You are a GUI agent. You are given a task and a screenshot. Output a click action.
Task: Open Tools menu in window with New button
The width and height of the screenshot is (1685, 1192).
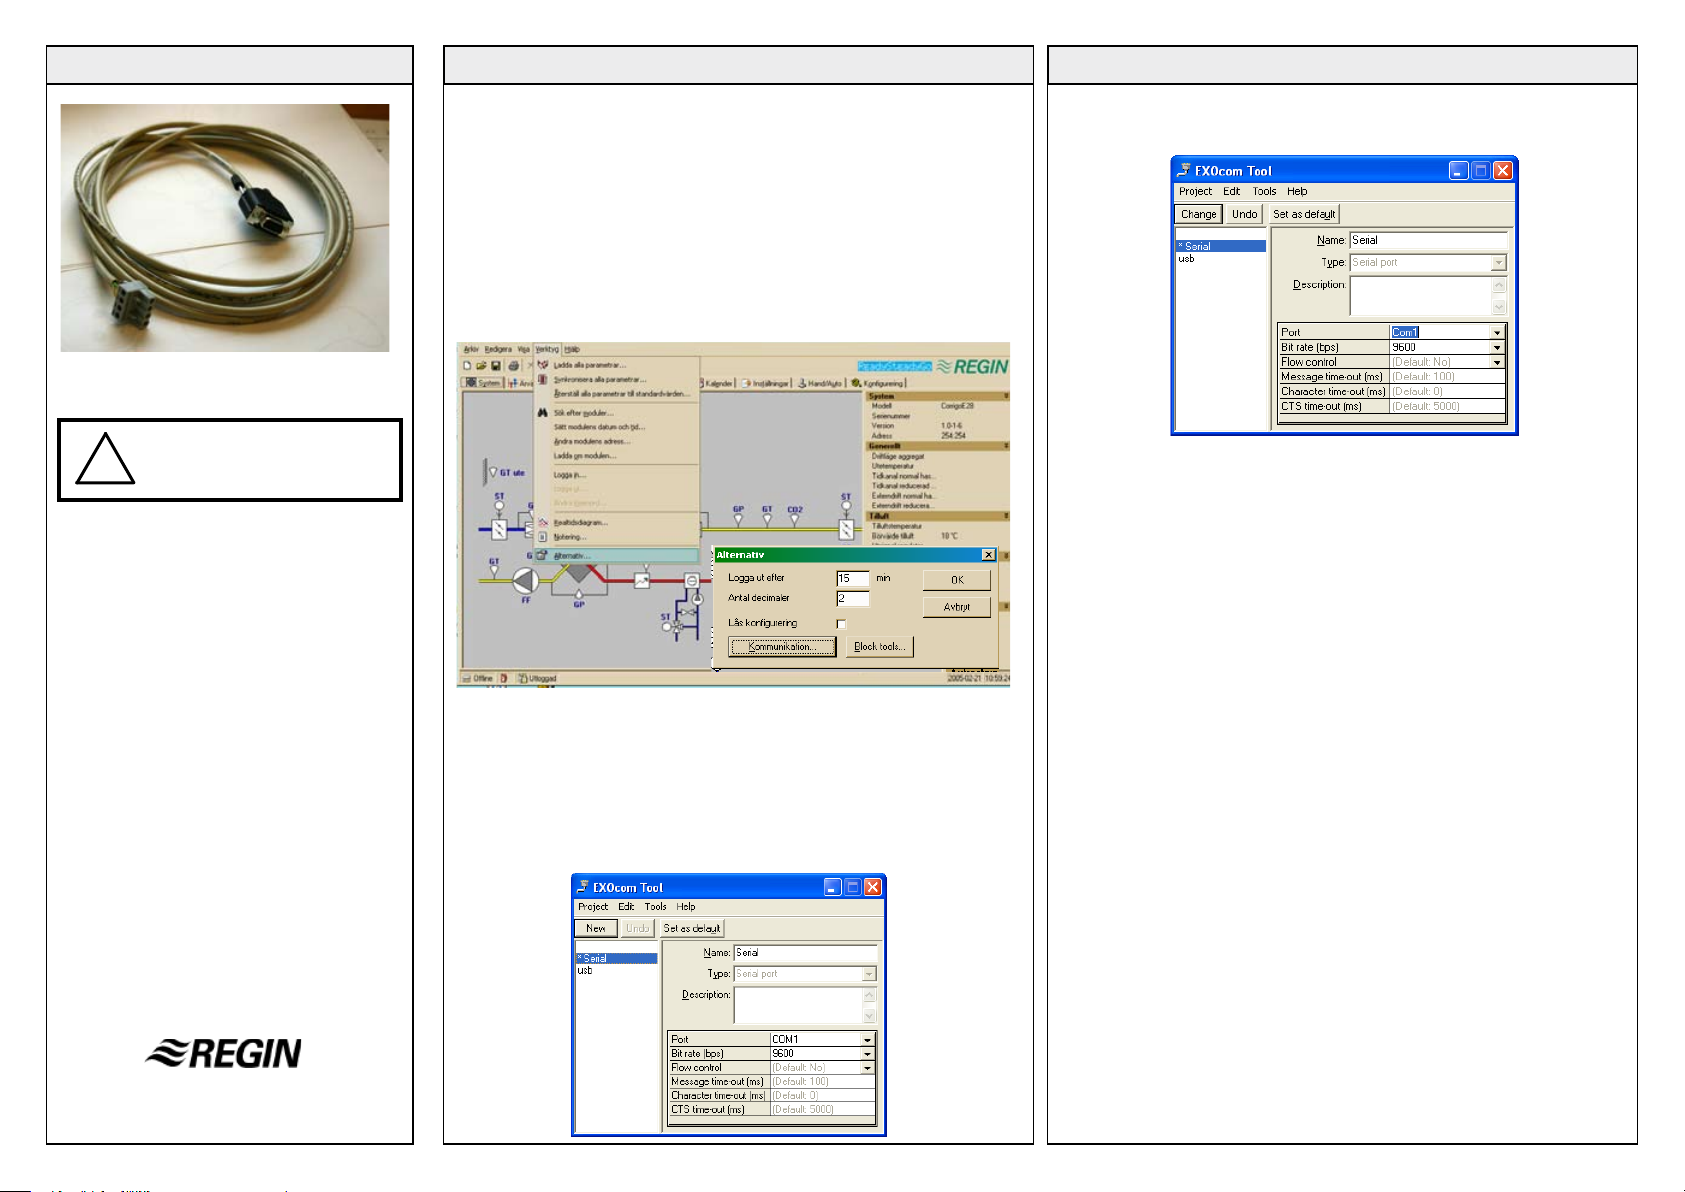(655, 907)
